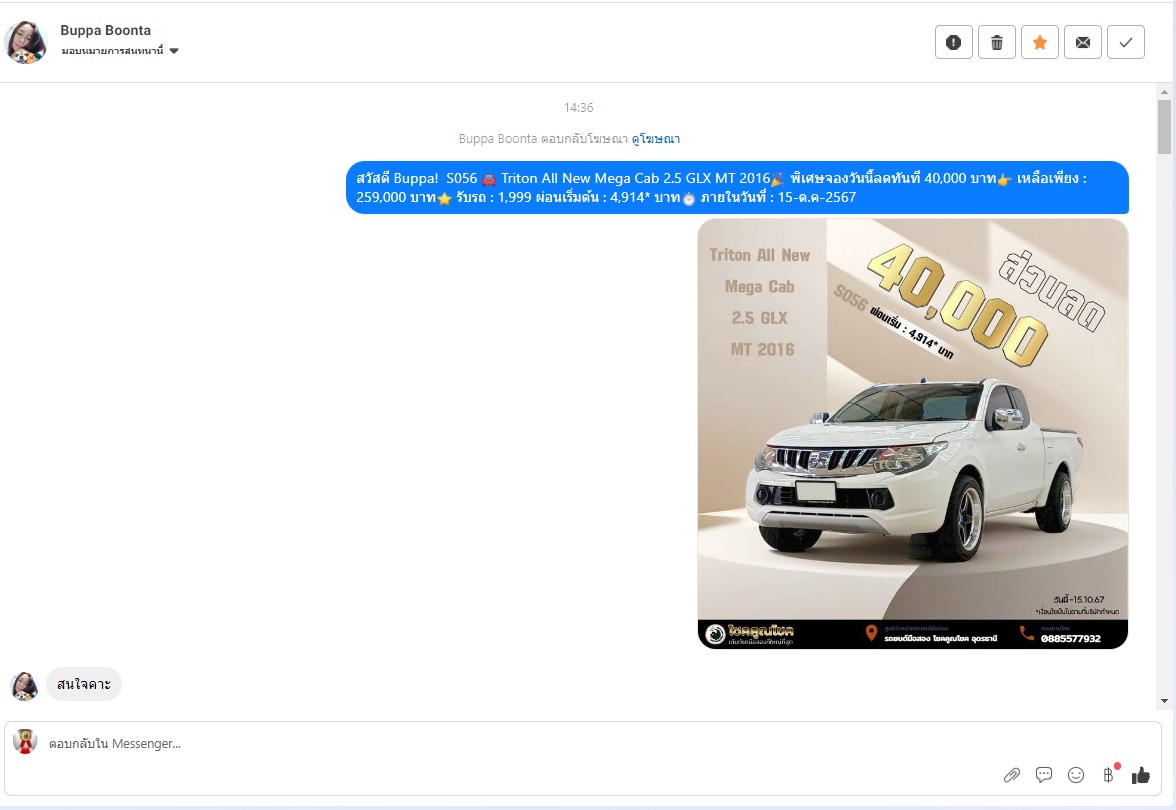Image resolution: width=1176 pixels, height=810 pixels.
Task: Click the สนใจคาะ customer message
Action: 84,684
